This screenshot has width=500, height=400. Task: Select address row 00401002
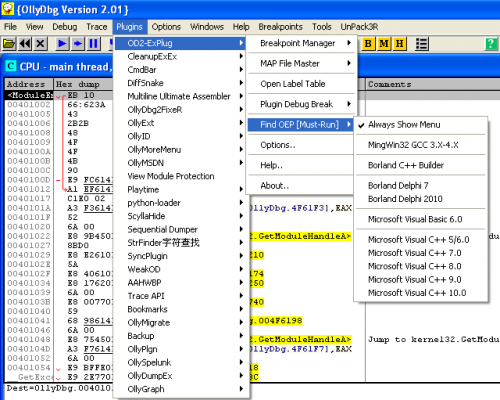(29, 105)
